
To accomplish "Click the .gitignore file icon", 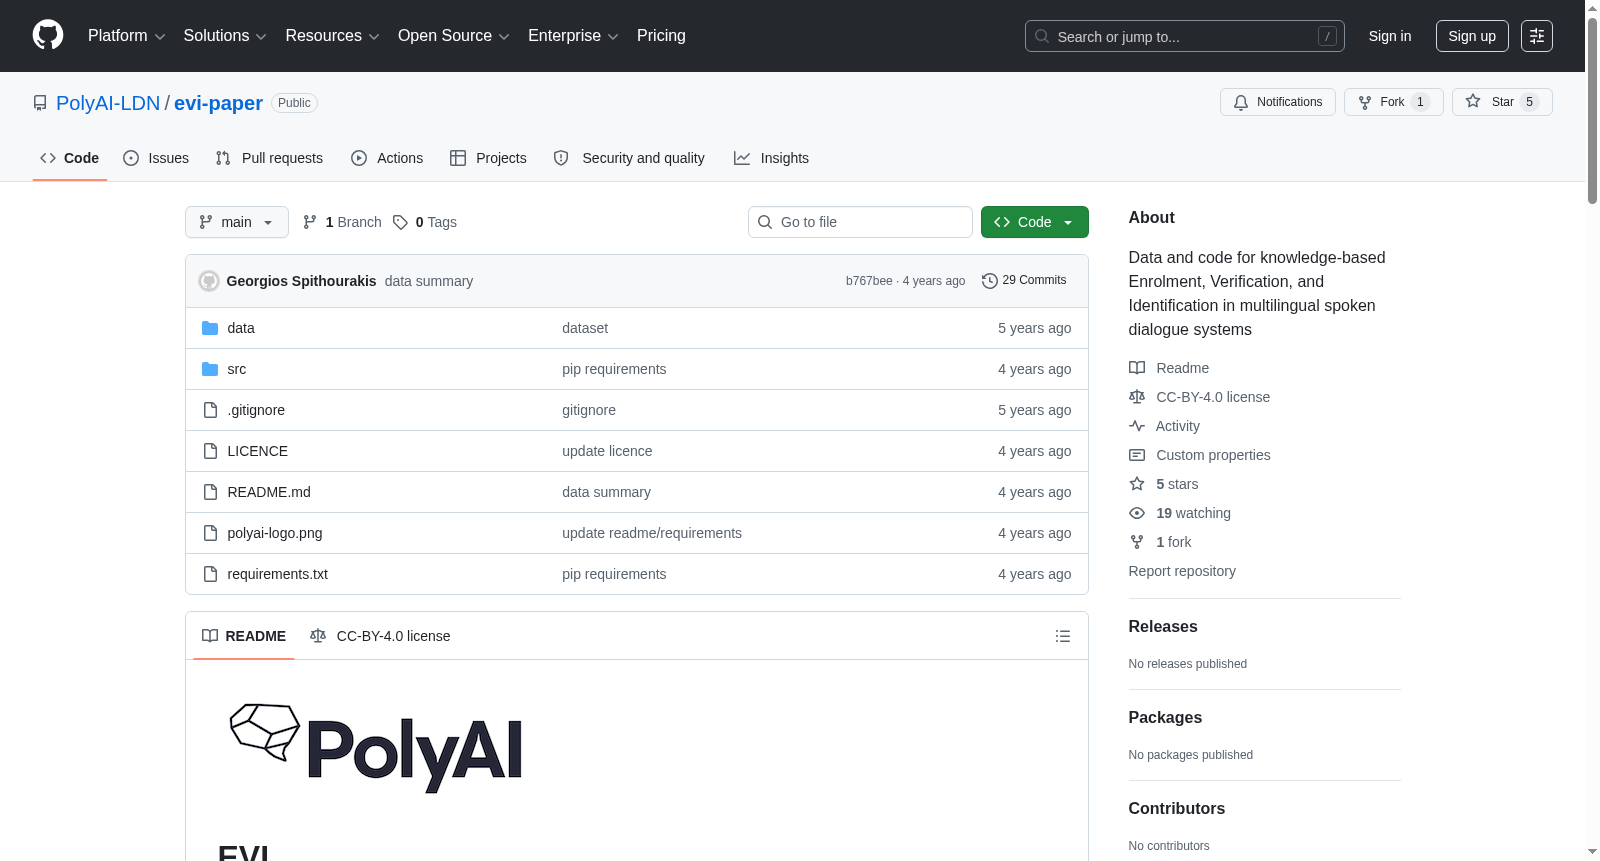I will coord(210,410).
